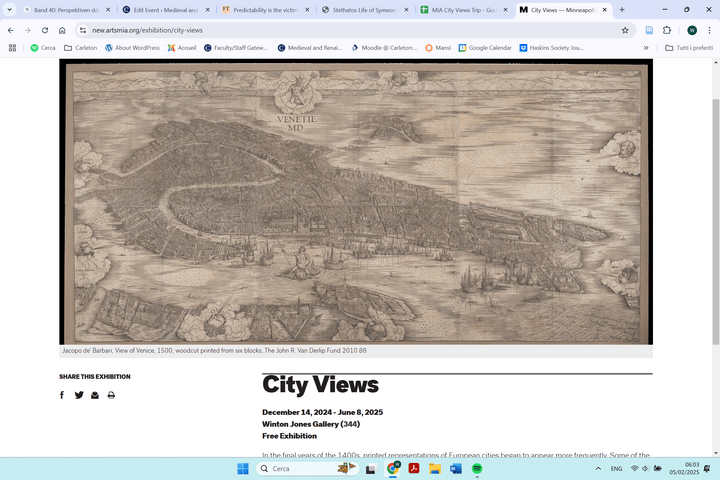The image size is (720, 480).
Task: Switch to the Stethatos Life of Symeon tab
Action: 365,10
